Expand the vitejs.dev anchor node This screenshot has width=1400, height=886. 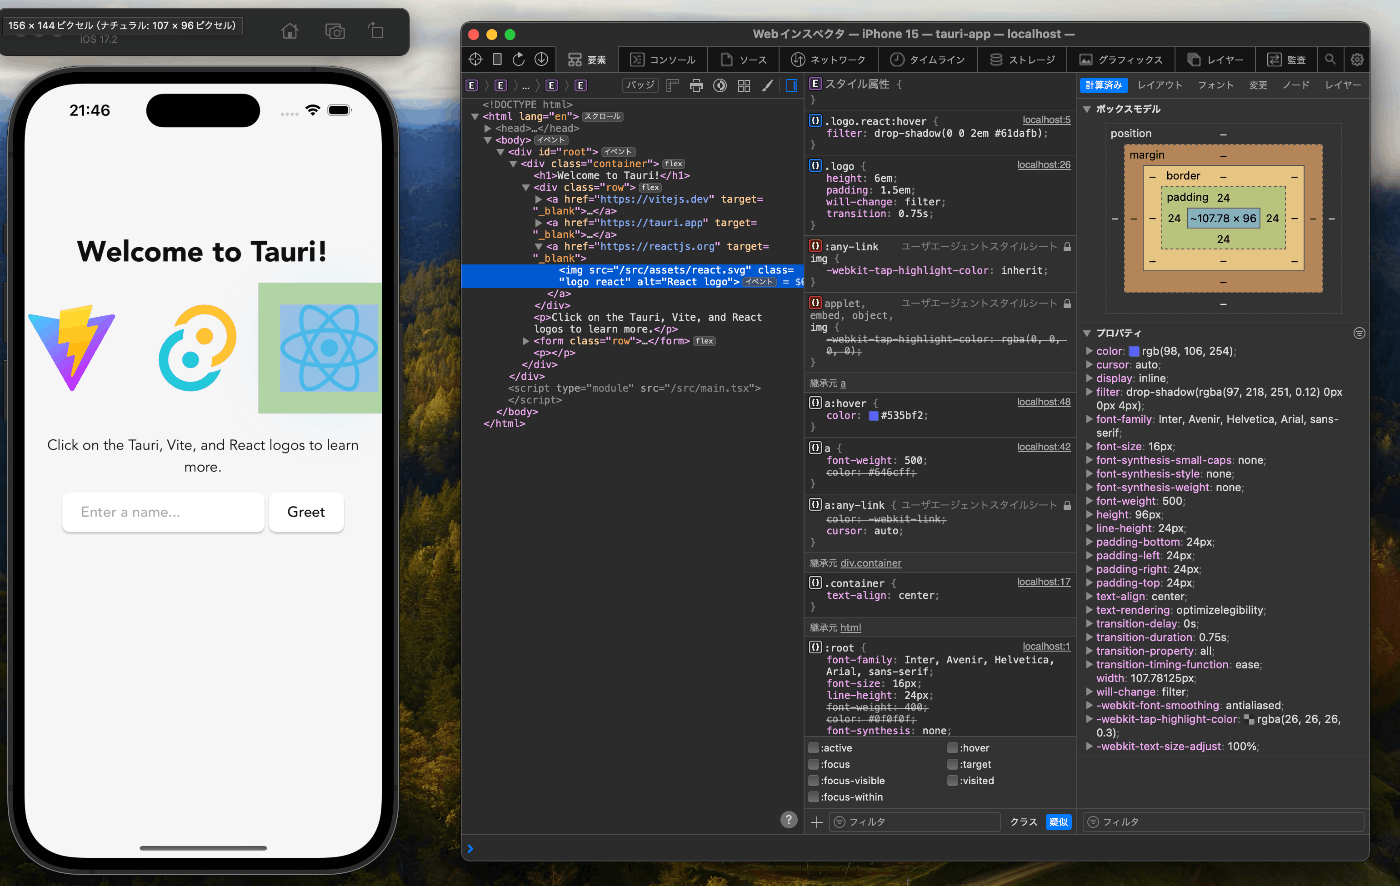pyautogui.click(x=539, y=200)
